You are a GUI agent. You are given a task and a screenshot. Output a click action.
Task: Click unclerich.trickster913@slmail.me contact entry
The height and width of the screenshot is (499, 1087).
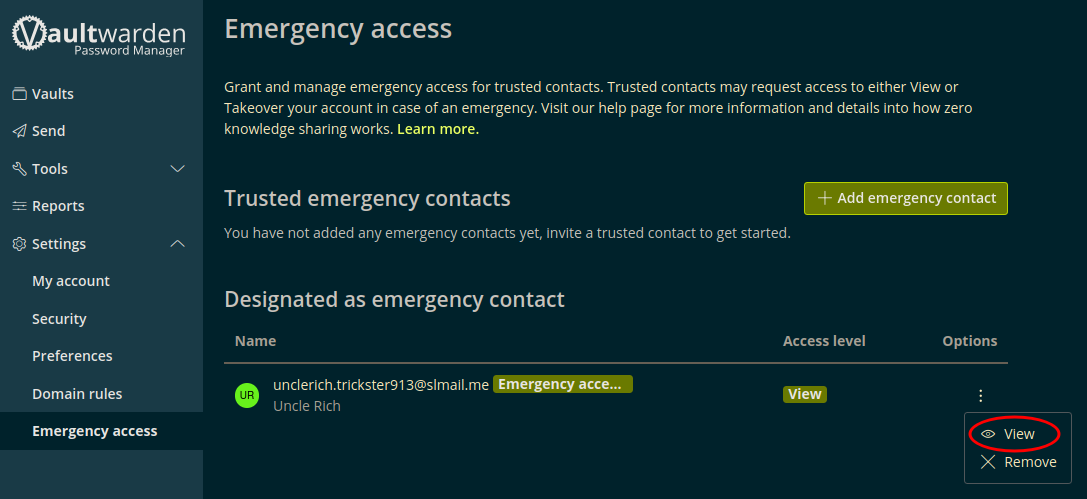click(x=381, y=385)
